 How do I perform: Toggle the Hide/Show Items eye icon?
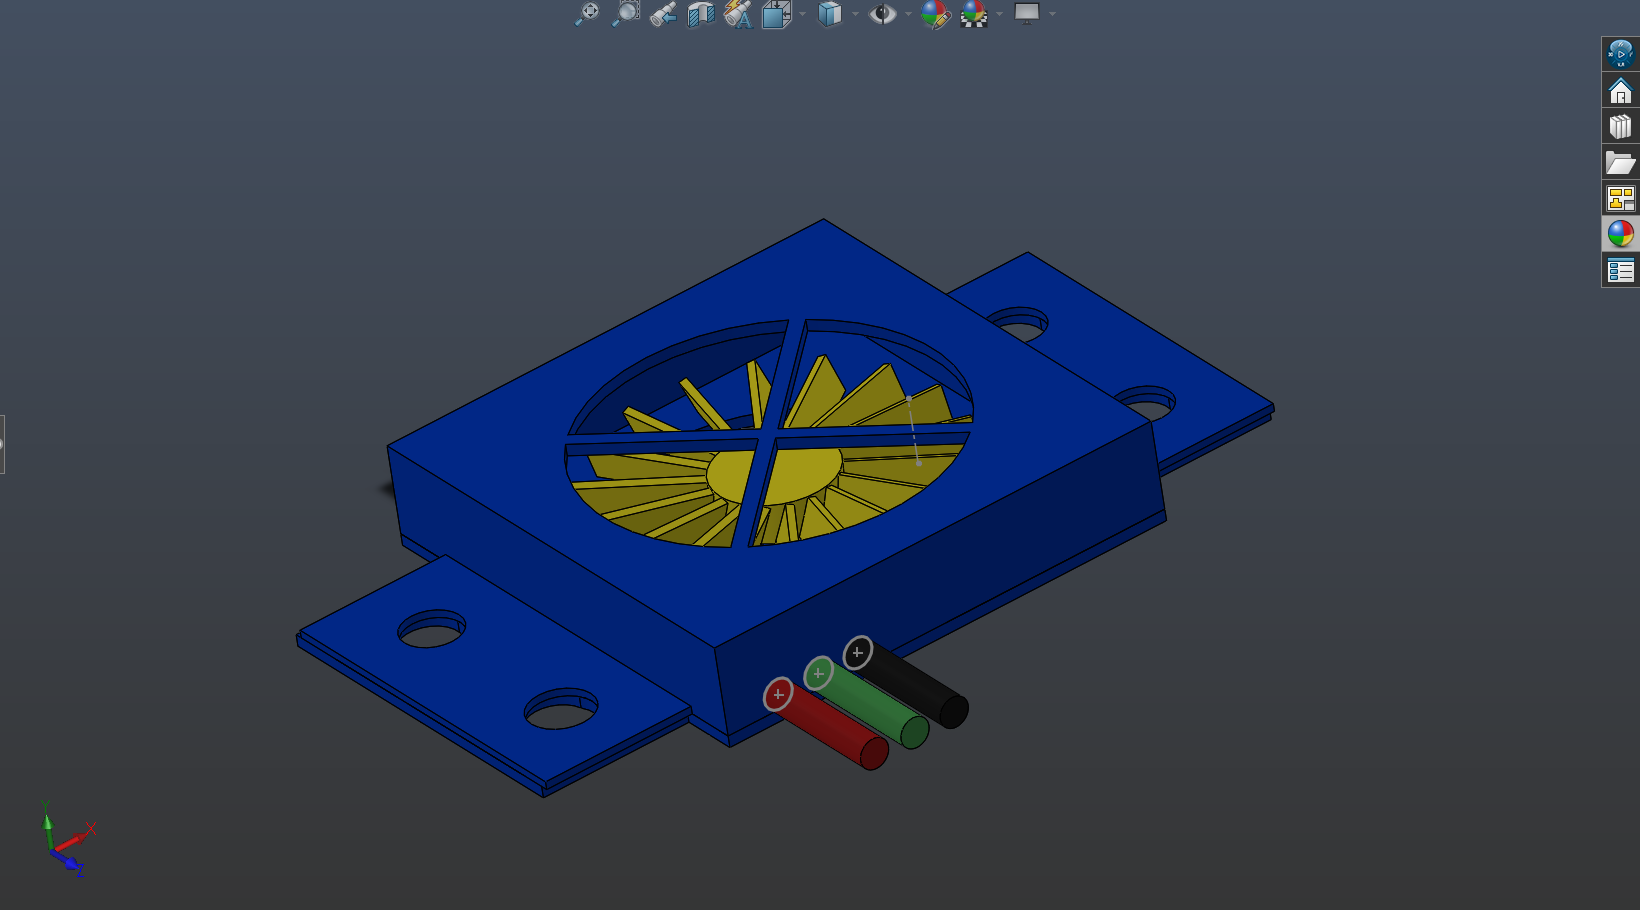tap(882, 14)
